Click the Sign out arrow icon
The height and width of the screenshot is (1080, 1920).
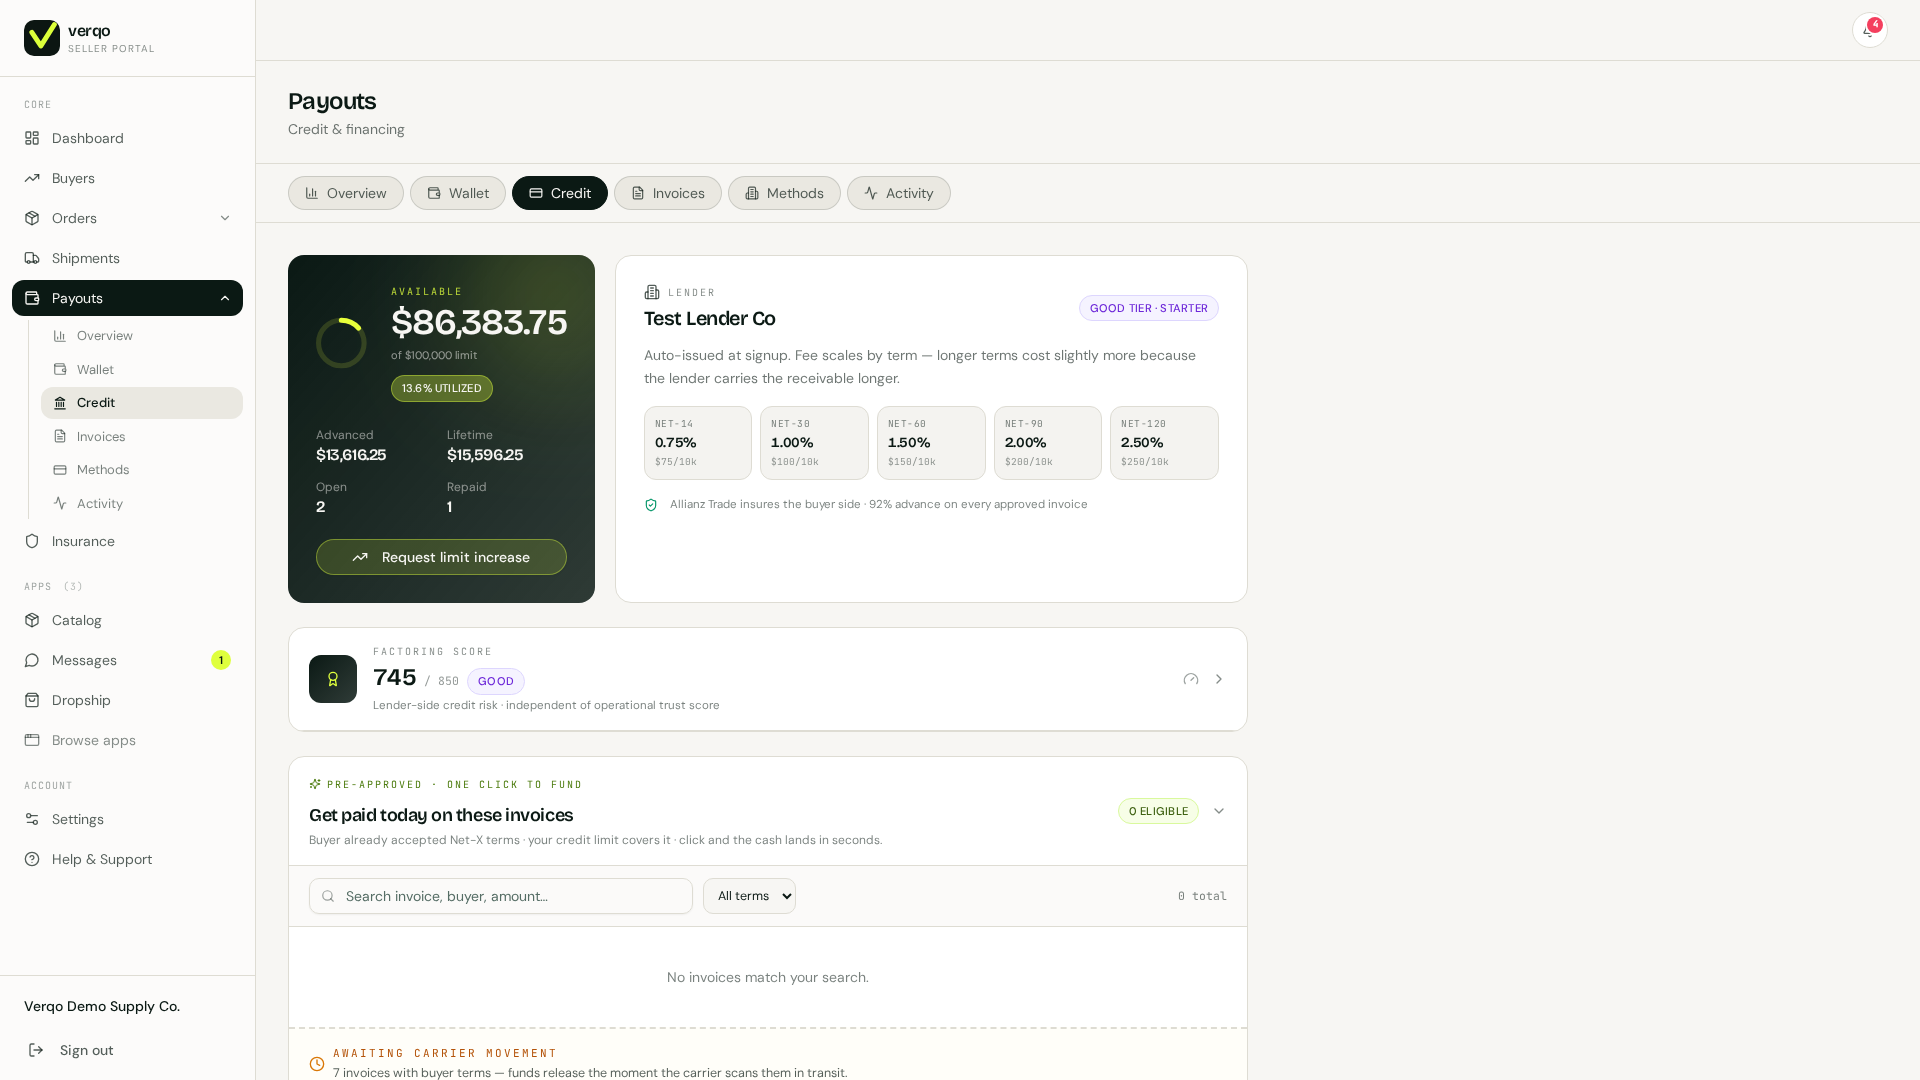(x=36, y=1050)
